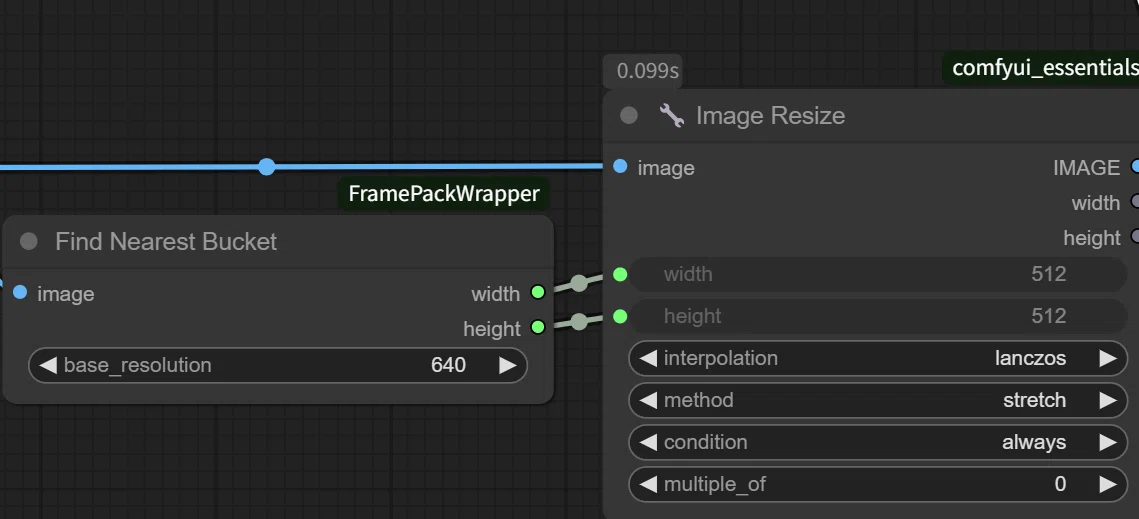
Task: Select previous interpolation option with left arrow
Action: click(648, 358)
